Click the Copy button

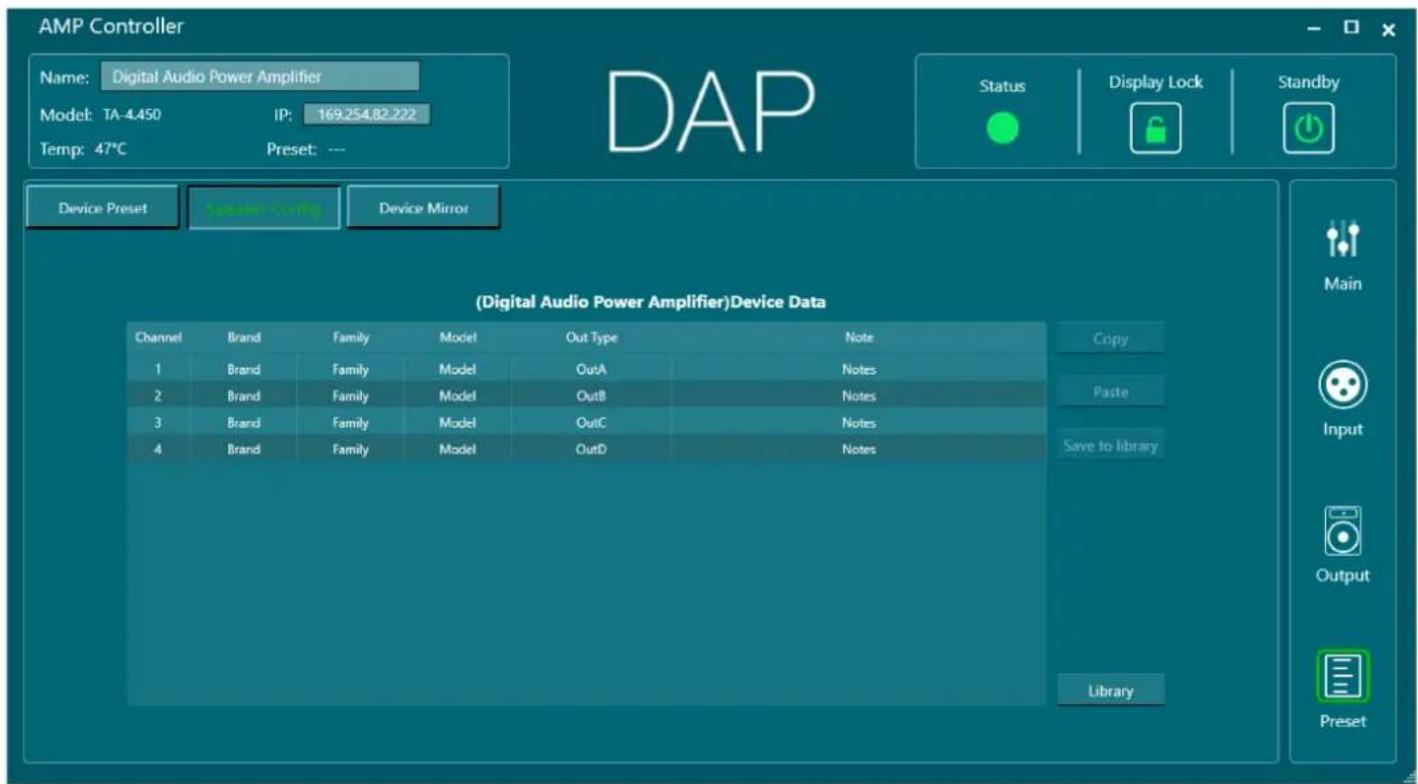(1110, 339)
